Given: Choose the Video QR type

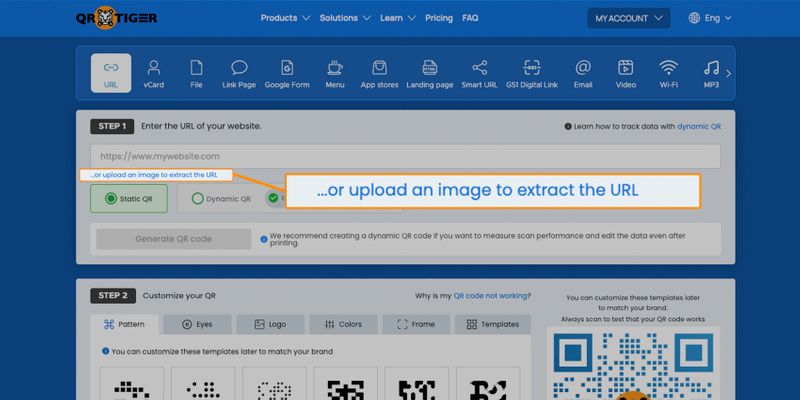Looking at the screenshot, I should [x=626, y=73].
